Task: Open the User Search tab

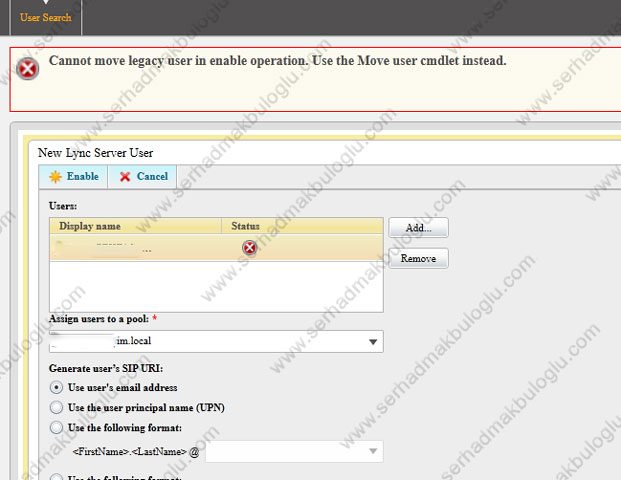Action: (46, 17)
